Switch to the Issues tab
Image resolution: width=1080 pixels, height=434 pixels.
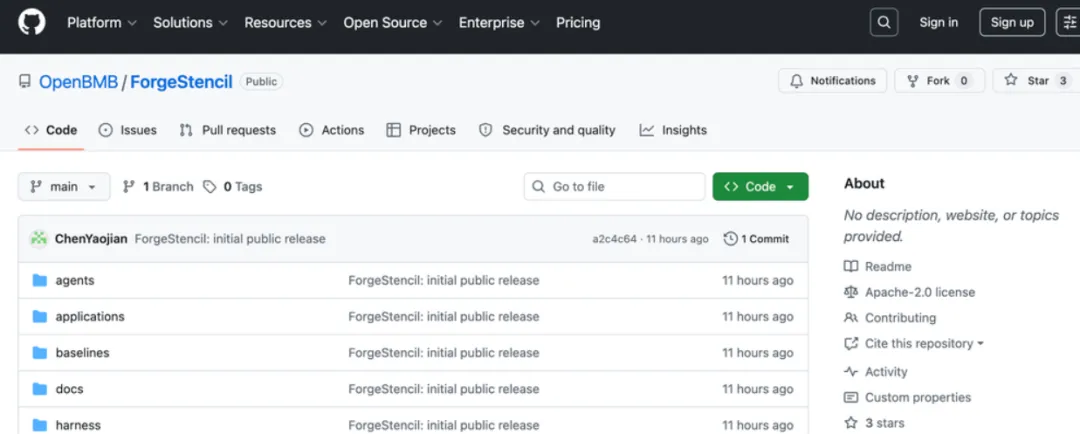point(127,130)
